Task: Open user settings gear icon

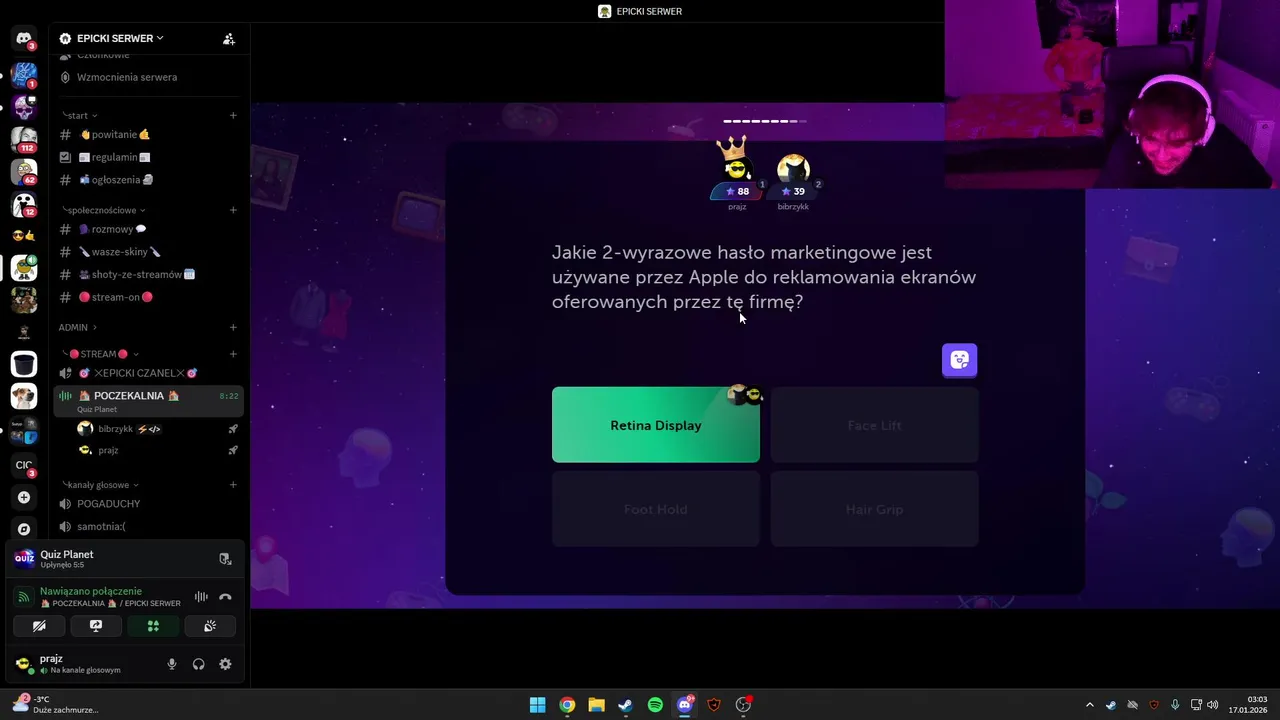Action: [225, 664]
